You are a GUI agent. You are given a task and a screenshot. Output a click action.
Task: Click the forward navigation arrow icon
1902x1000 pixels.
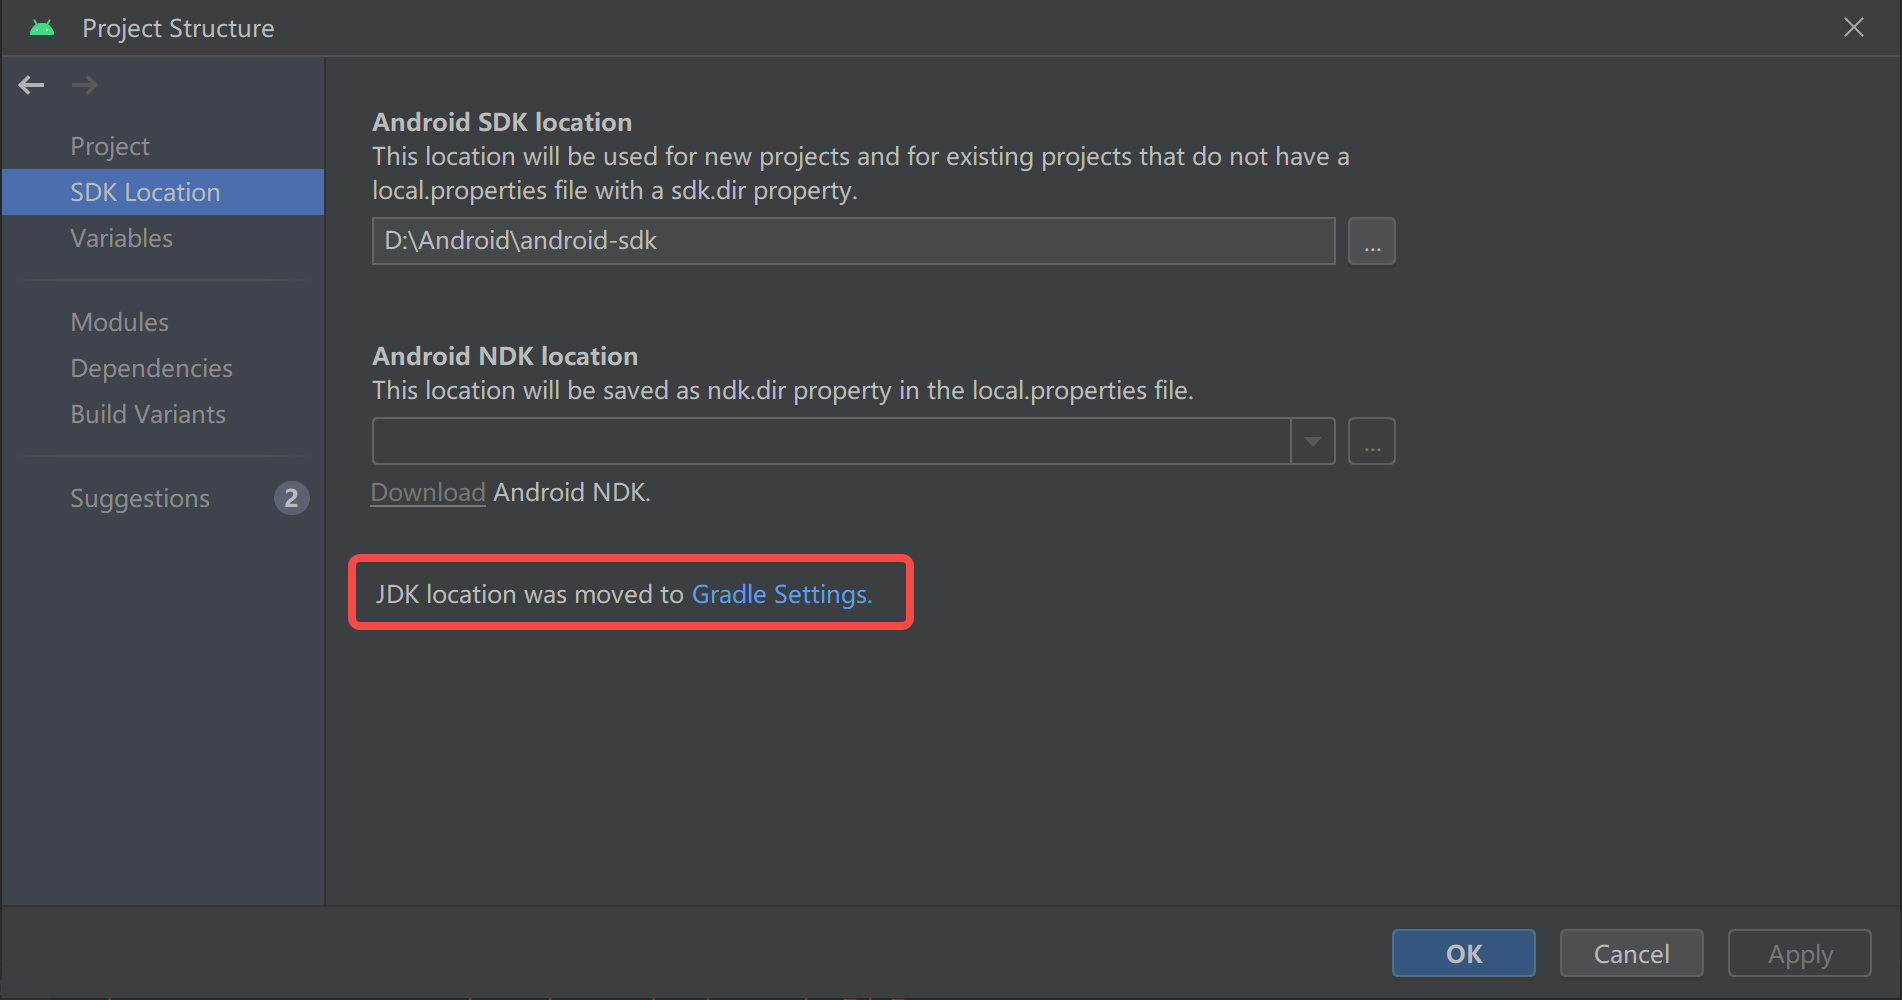pyautogui.click(x=85, y=85)
